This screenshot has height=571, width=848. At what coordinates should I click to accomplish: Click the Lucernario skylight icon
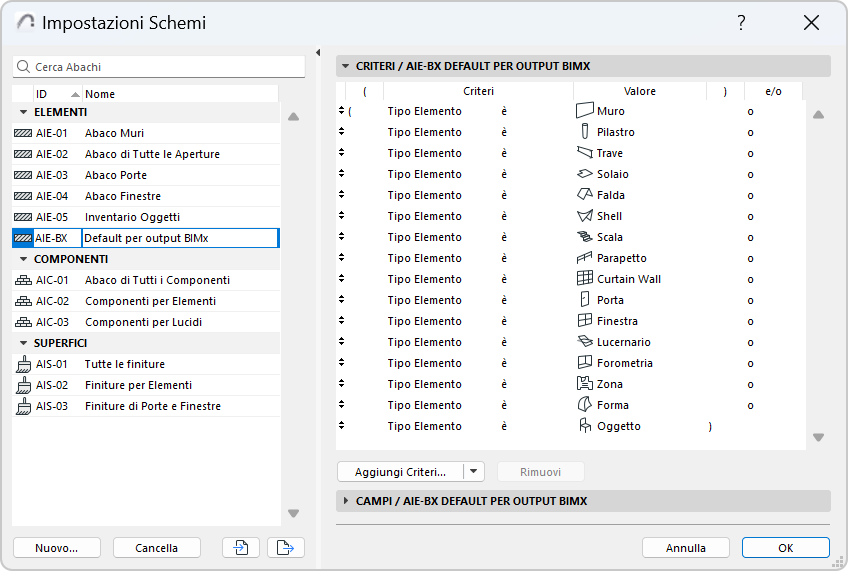coord(585,341)
